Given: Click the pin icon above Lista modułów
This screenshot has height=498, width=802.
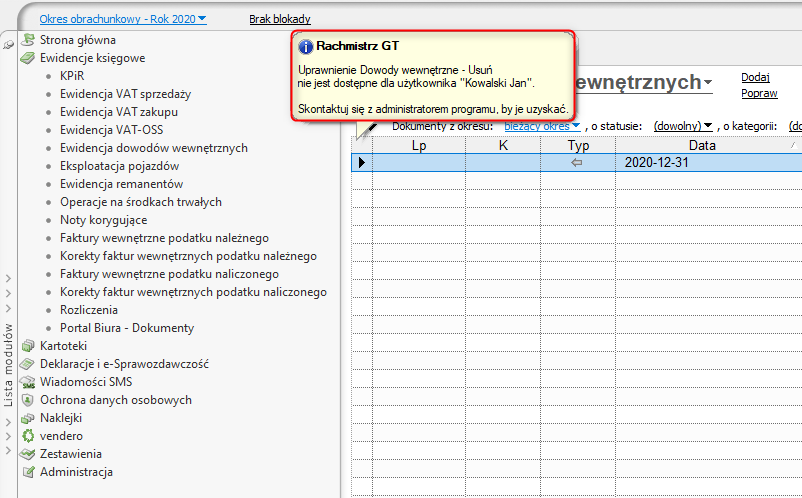Looking at the screenshot, I should click(8, 45).
